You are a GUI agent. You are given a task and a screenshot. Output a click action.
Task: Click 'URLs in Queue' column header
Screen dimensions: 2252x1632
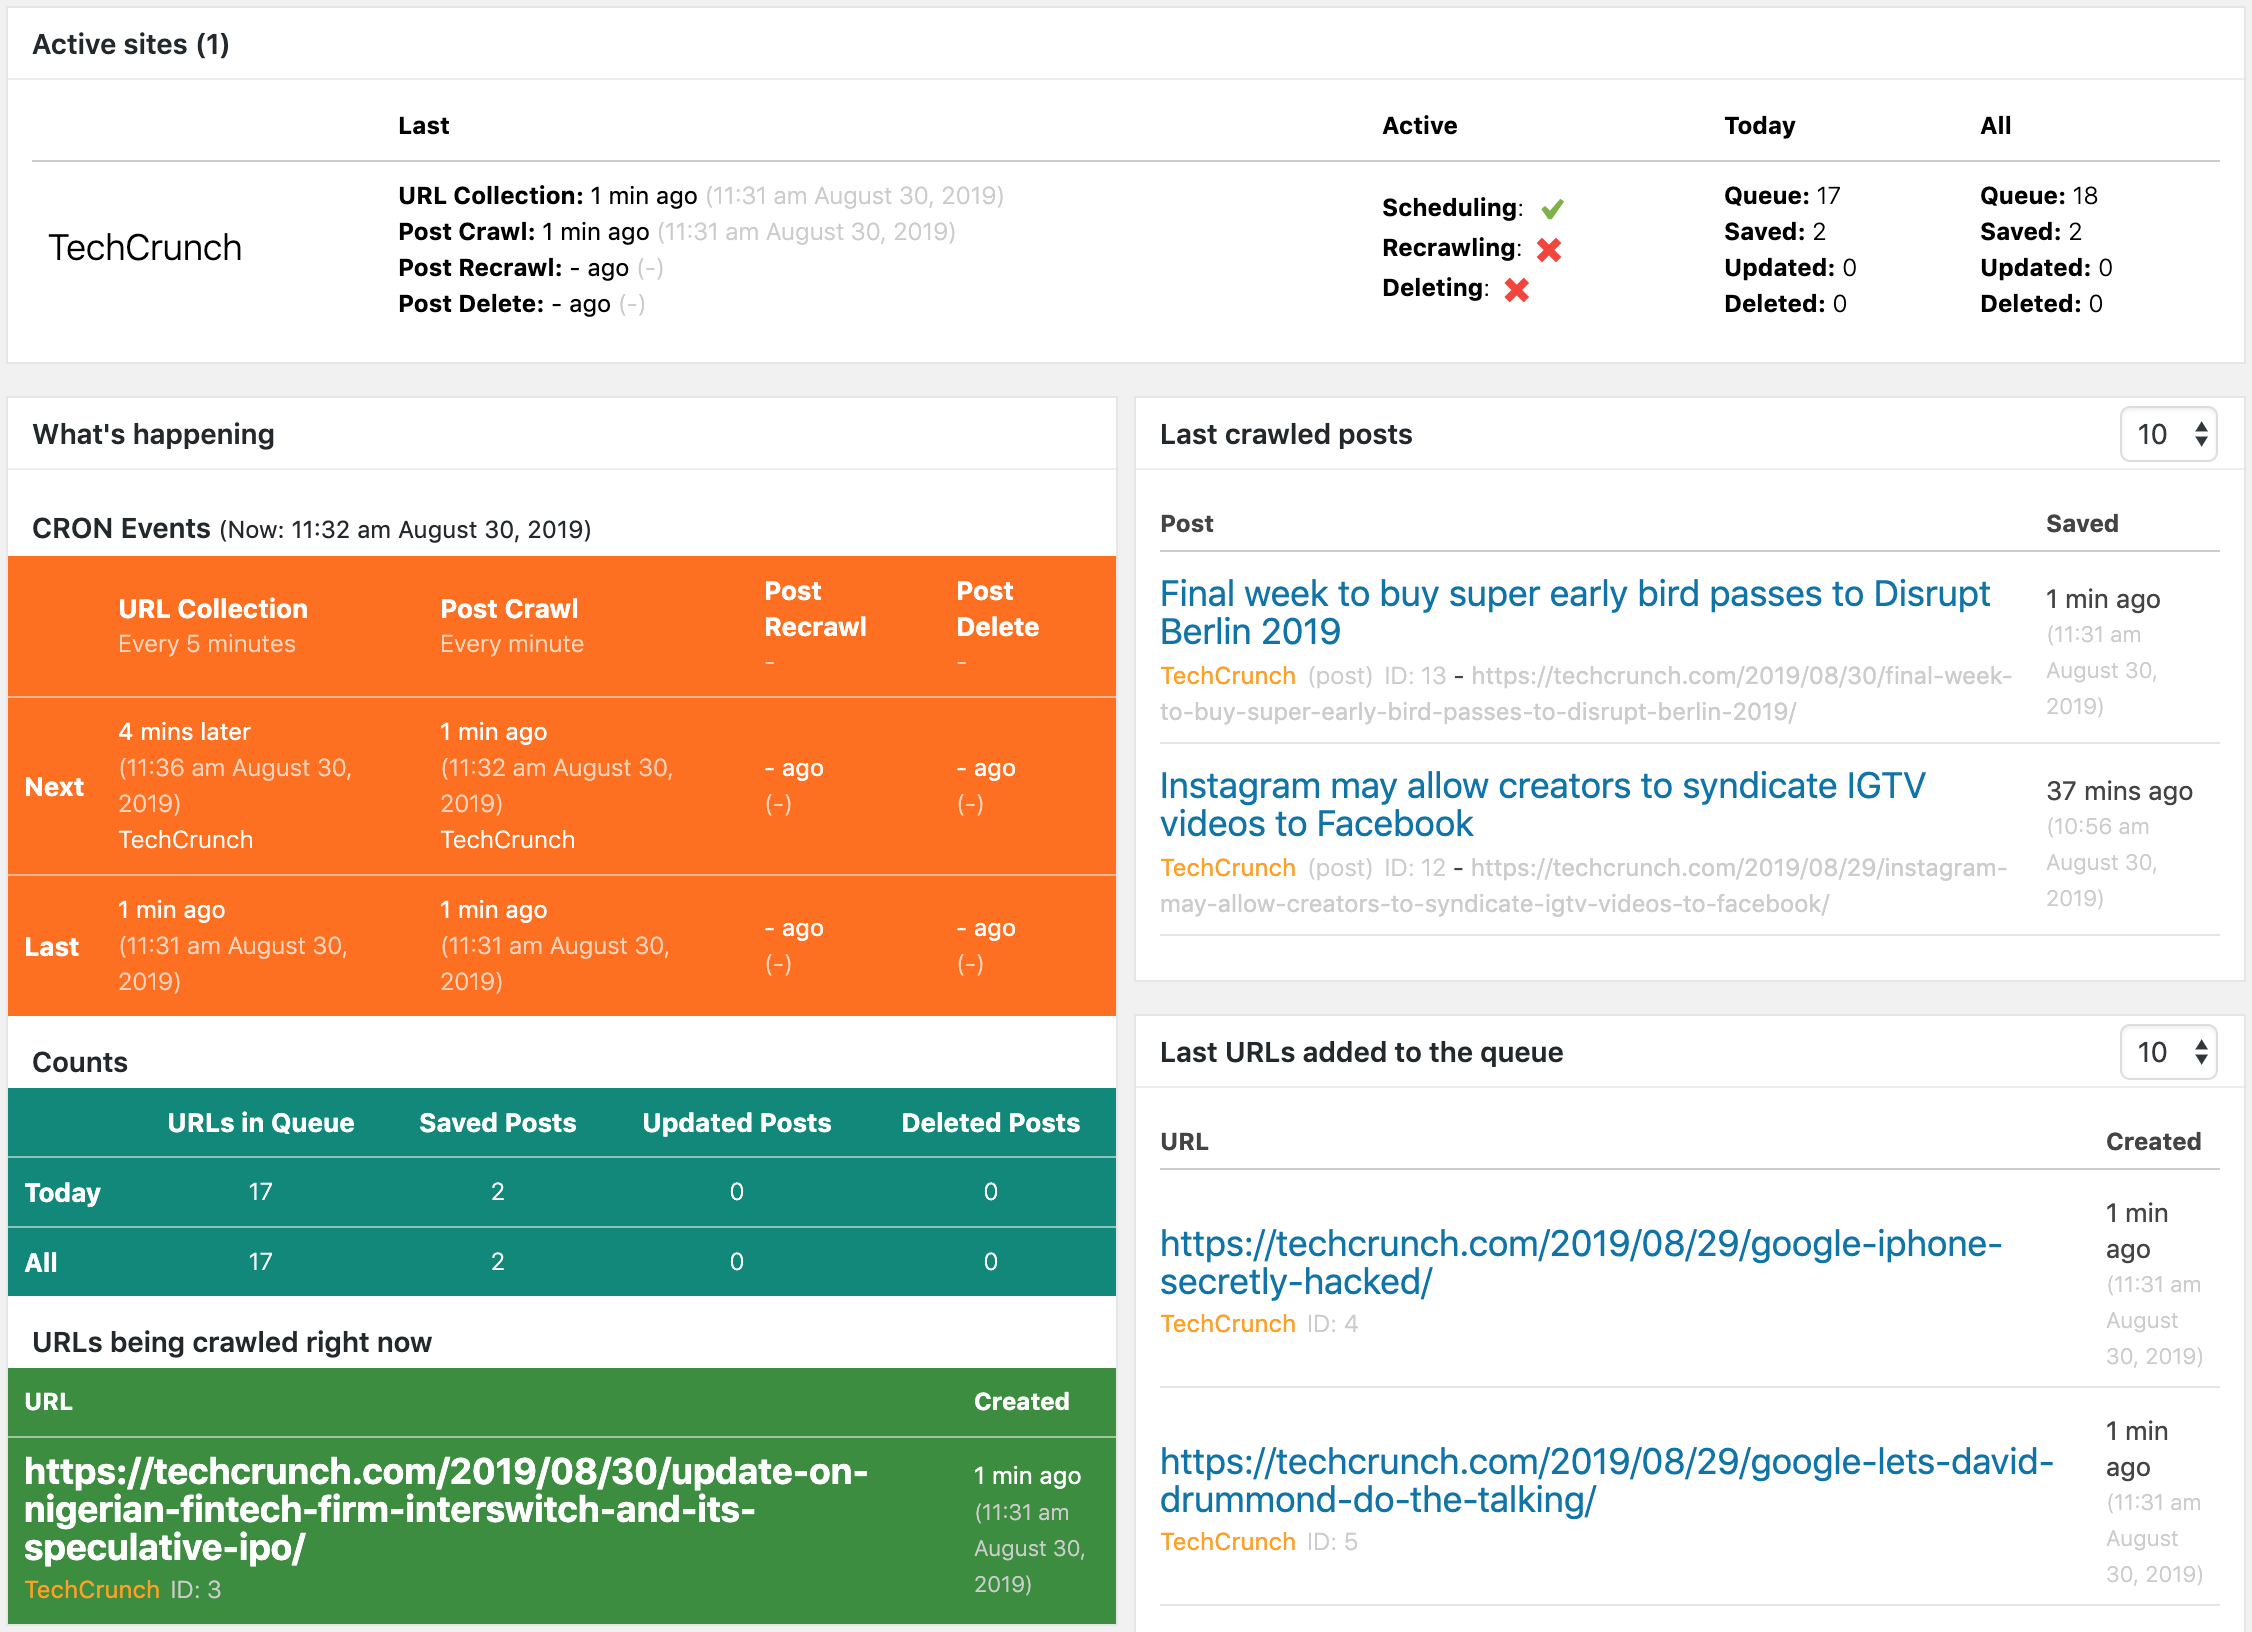(260, 1123)
